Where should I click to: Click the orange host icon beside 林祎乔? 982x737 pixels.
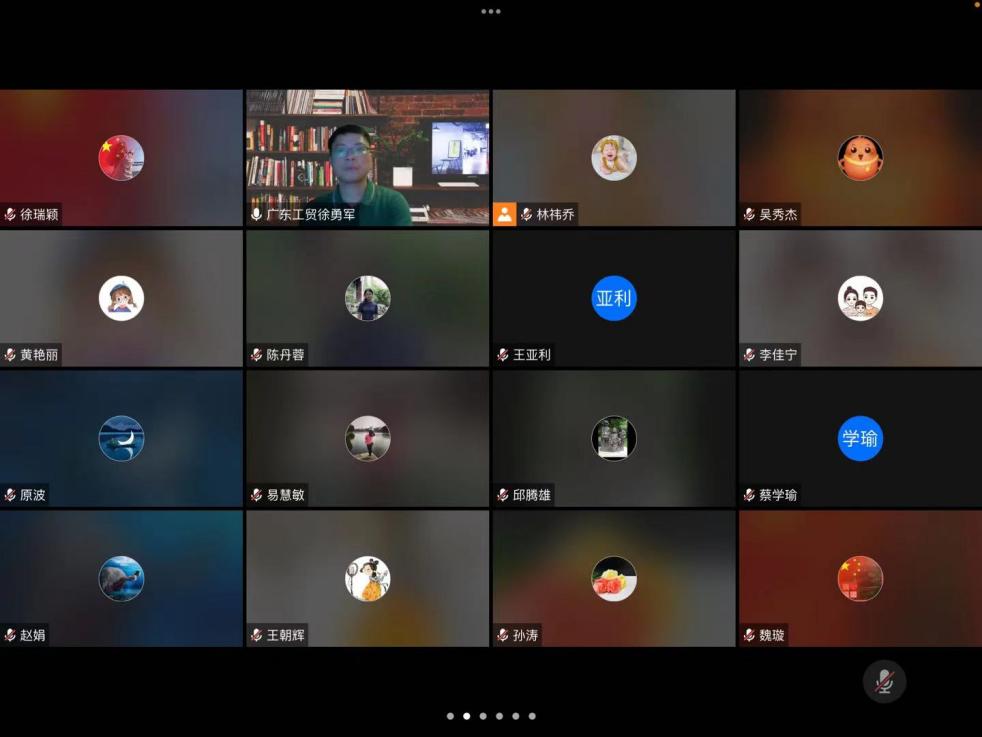[505, 214]
